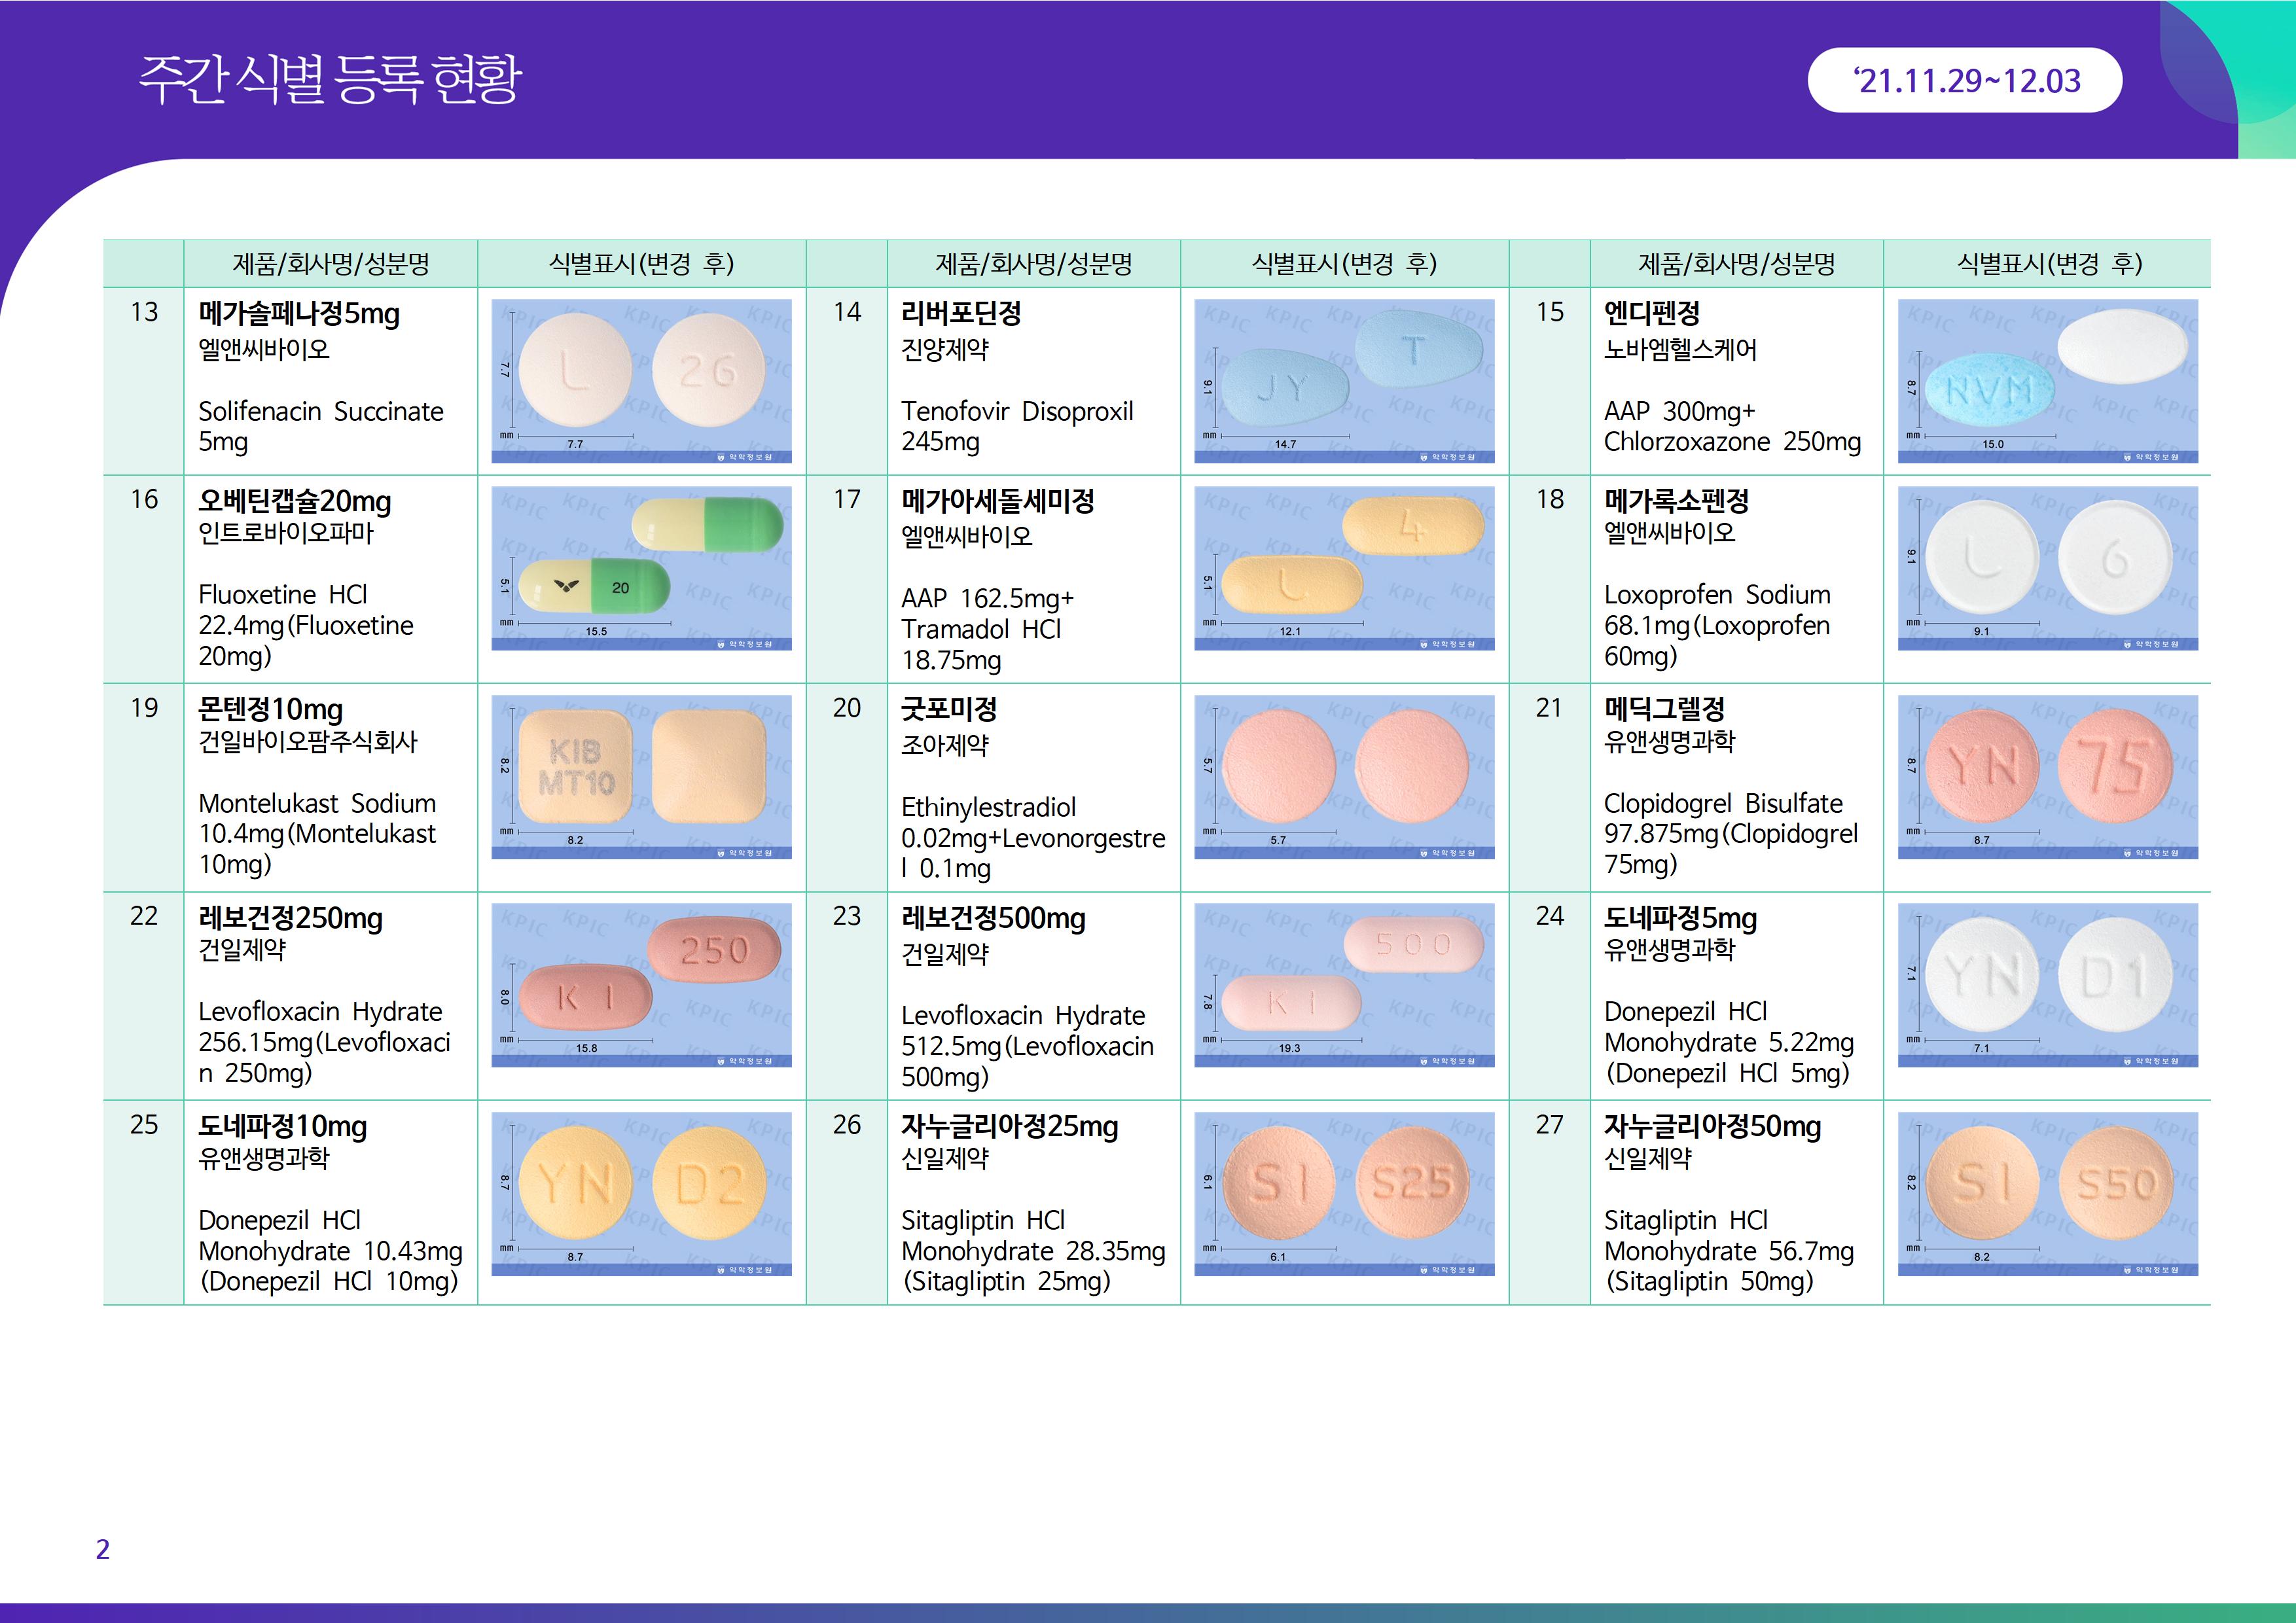Click the 도네파정10mg YN D2 tablet image
Viewport: 2296px width, 1623px height.
pyautogui.click(x=641, y=1193)
